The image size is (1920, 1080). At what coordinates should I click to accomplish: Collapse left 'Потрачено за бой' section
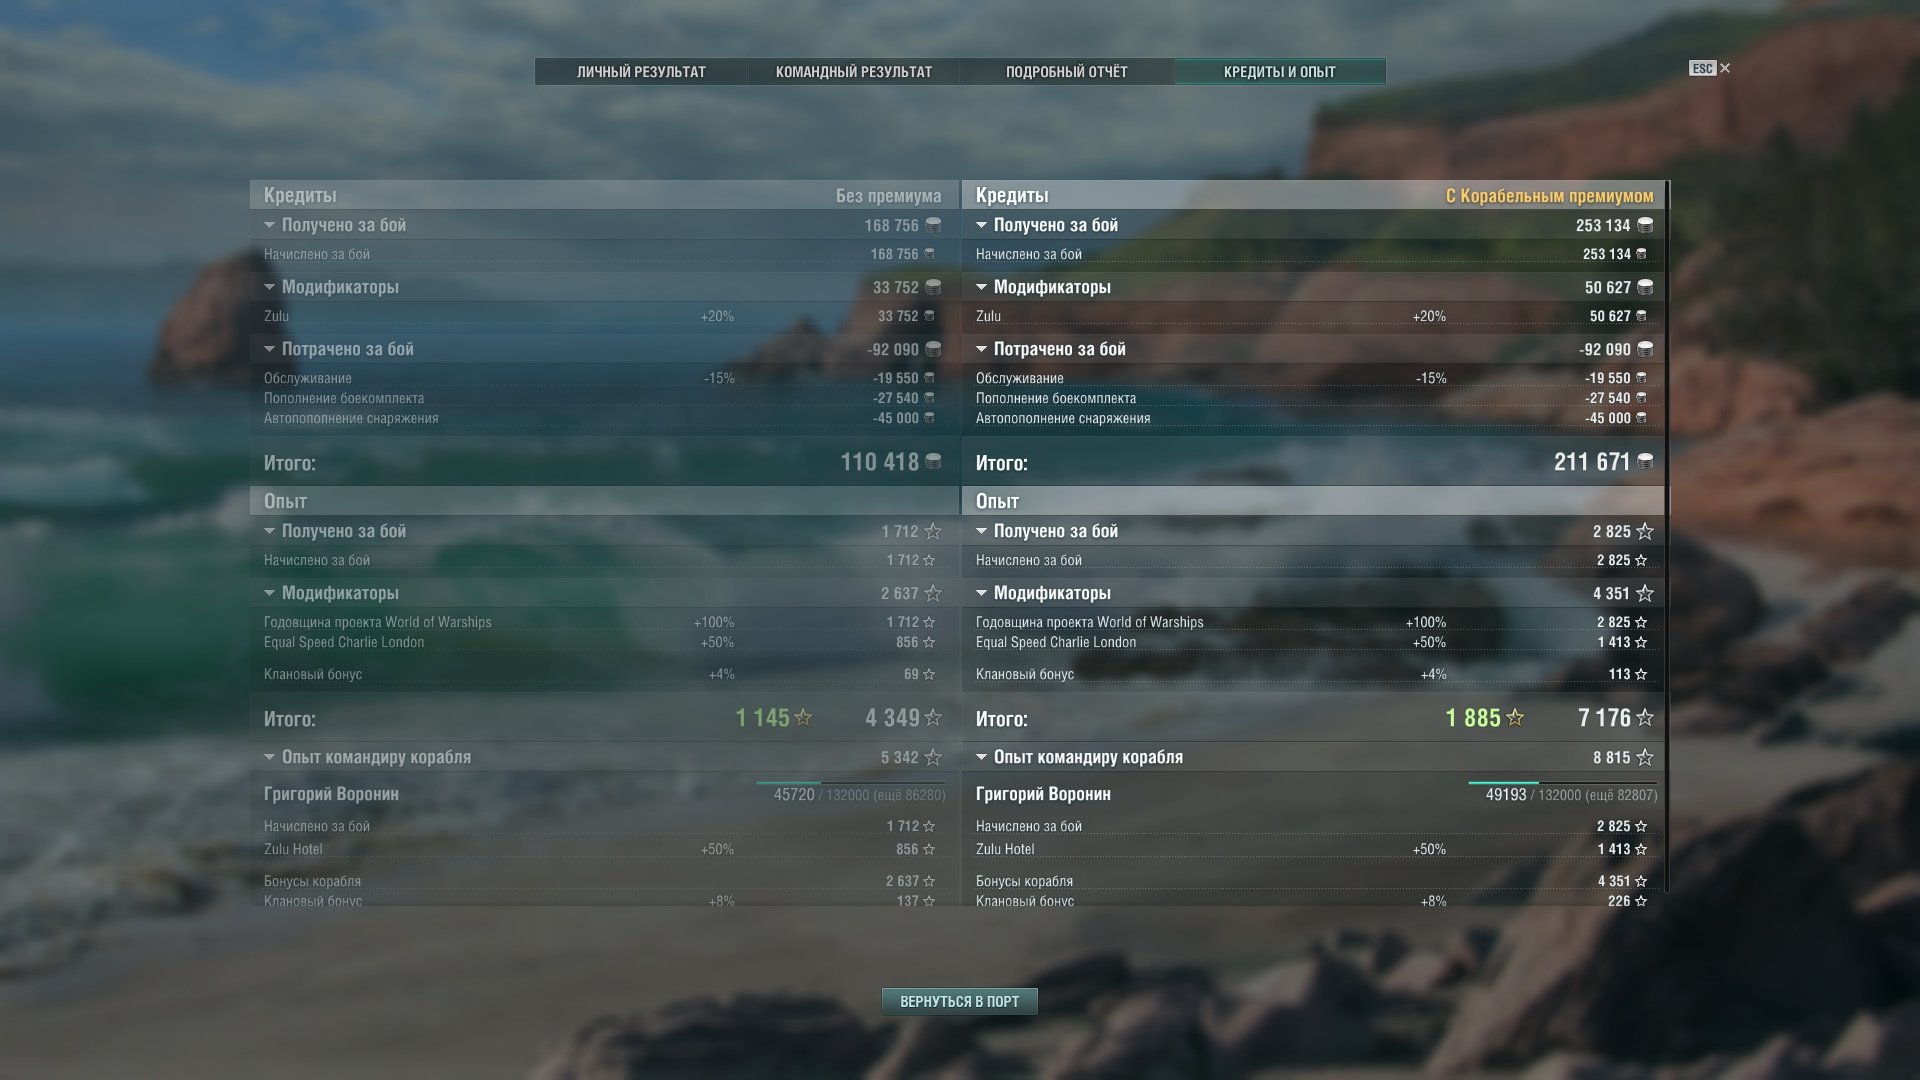pos(269,349)
